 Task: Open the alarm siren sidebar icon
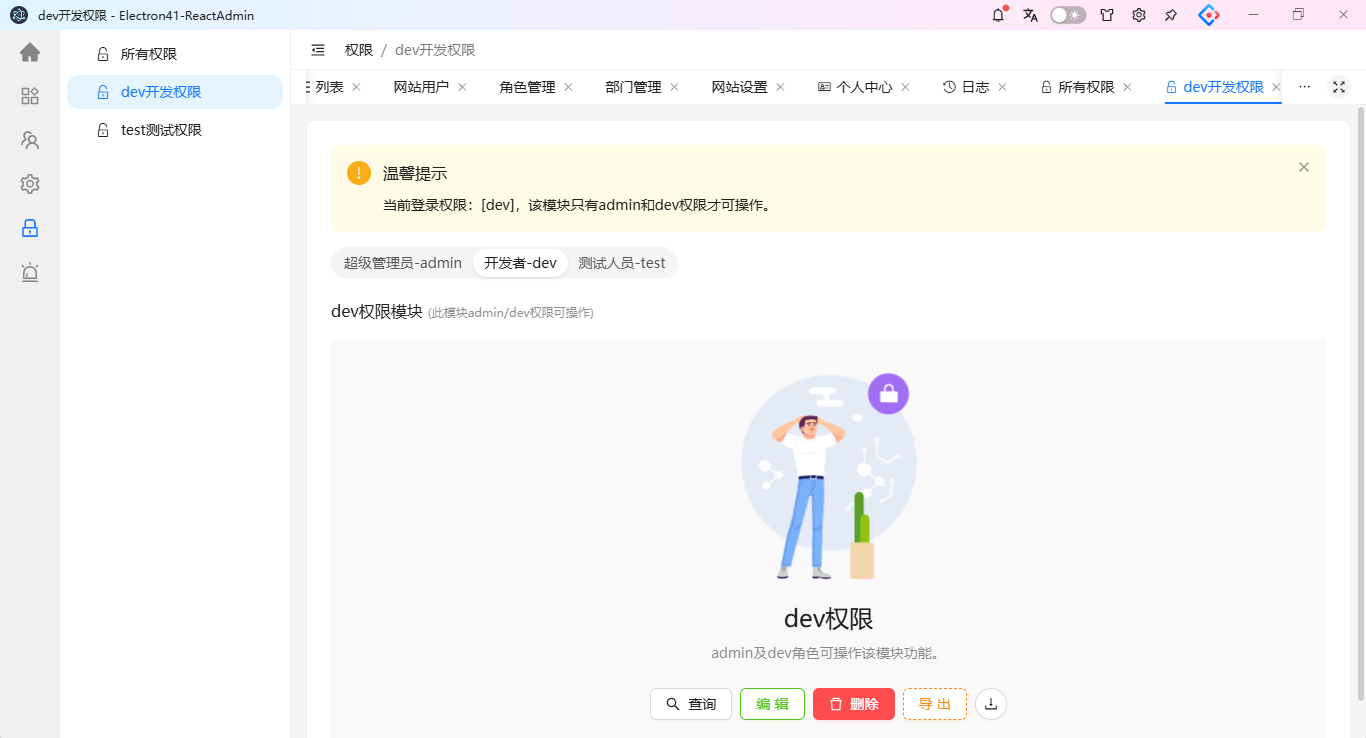click(30, 272)
